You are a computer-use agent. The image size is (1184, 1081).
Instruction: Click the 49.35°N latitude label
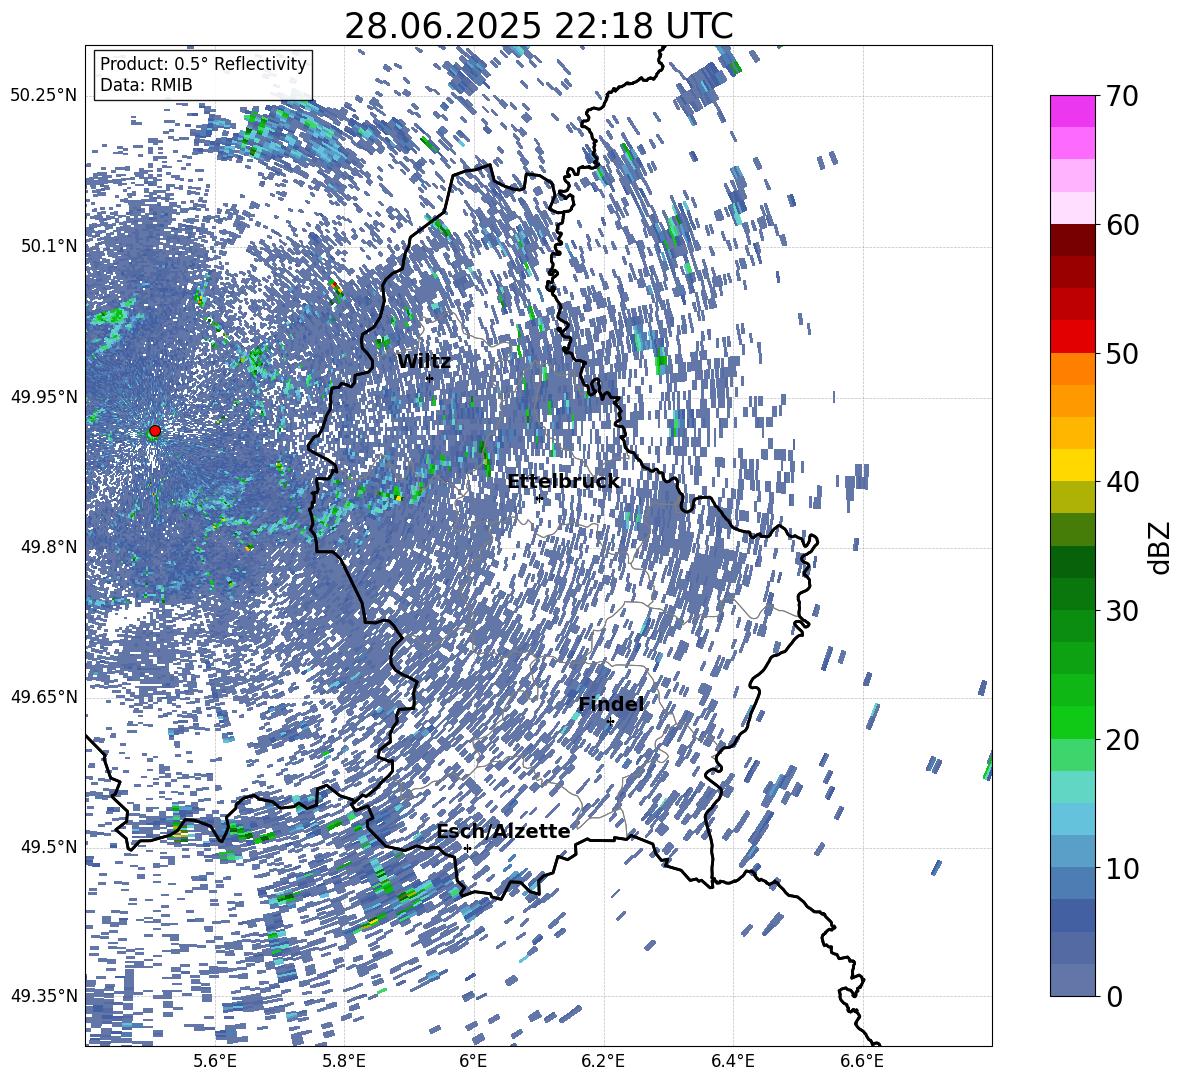[x=44, y=996]
